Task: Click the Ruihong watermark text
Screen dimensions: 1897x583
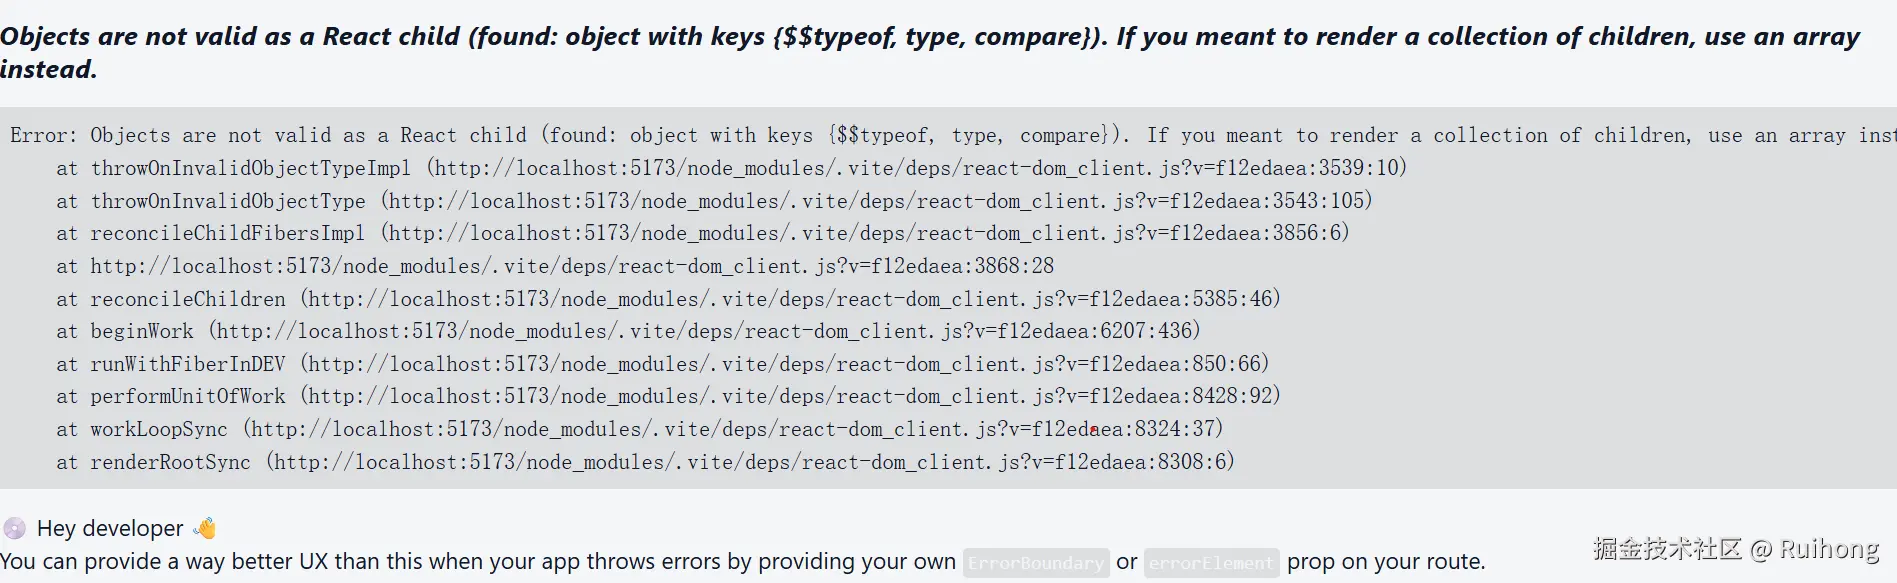Action: point(1829,549)
